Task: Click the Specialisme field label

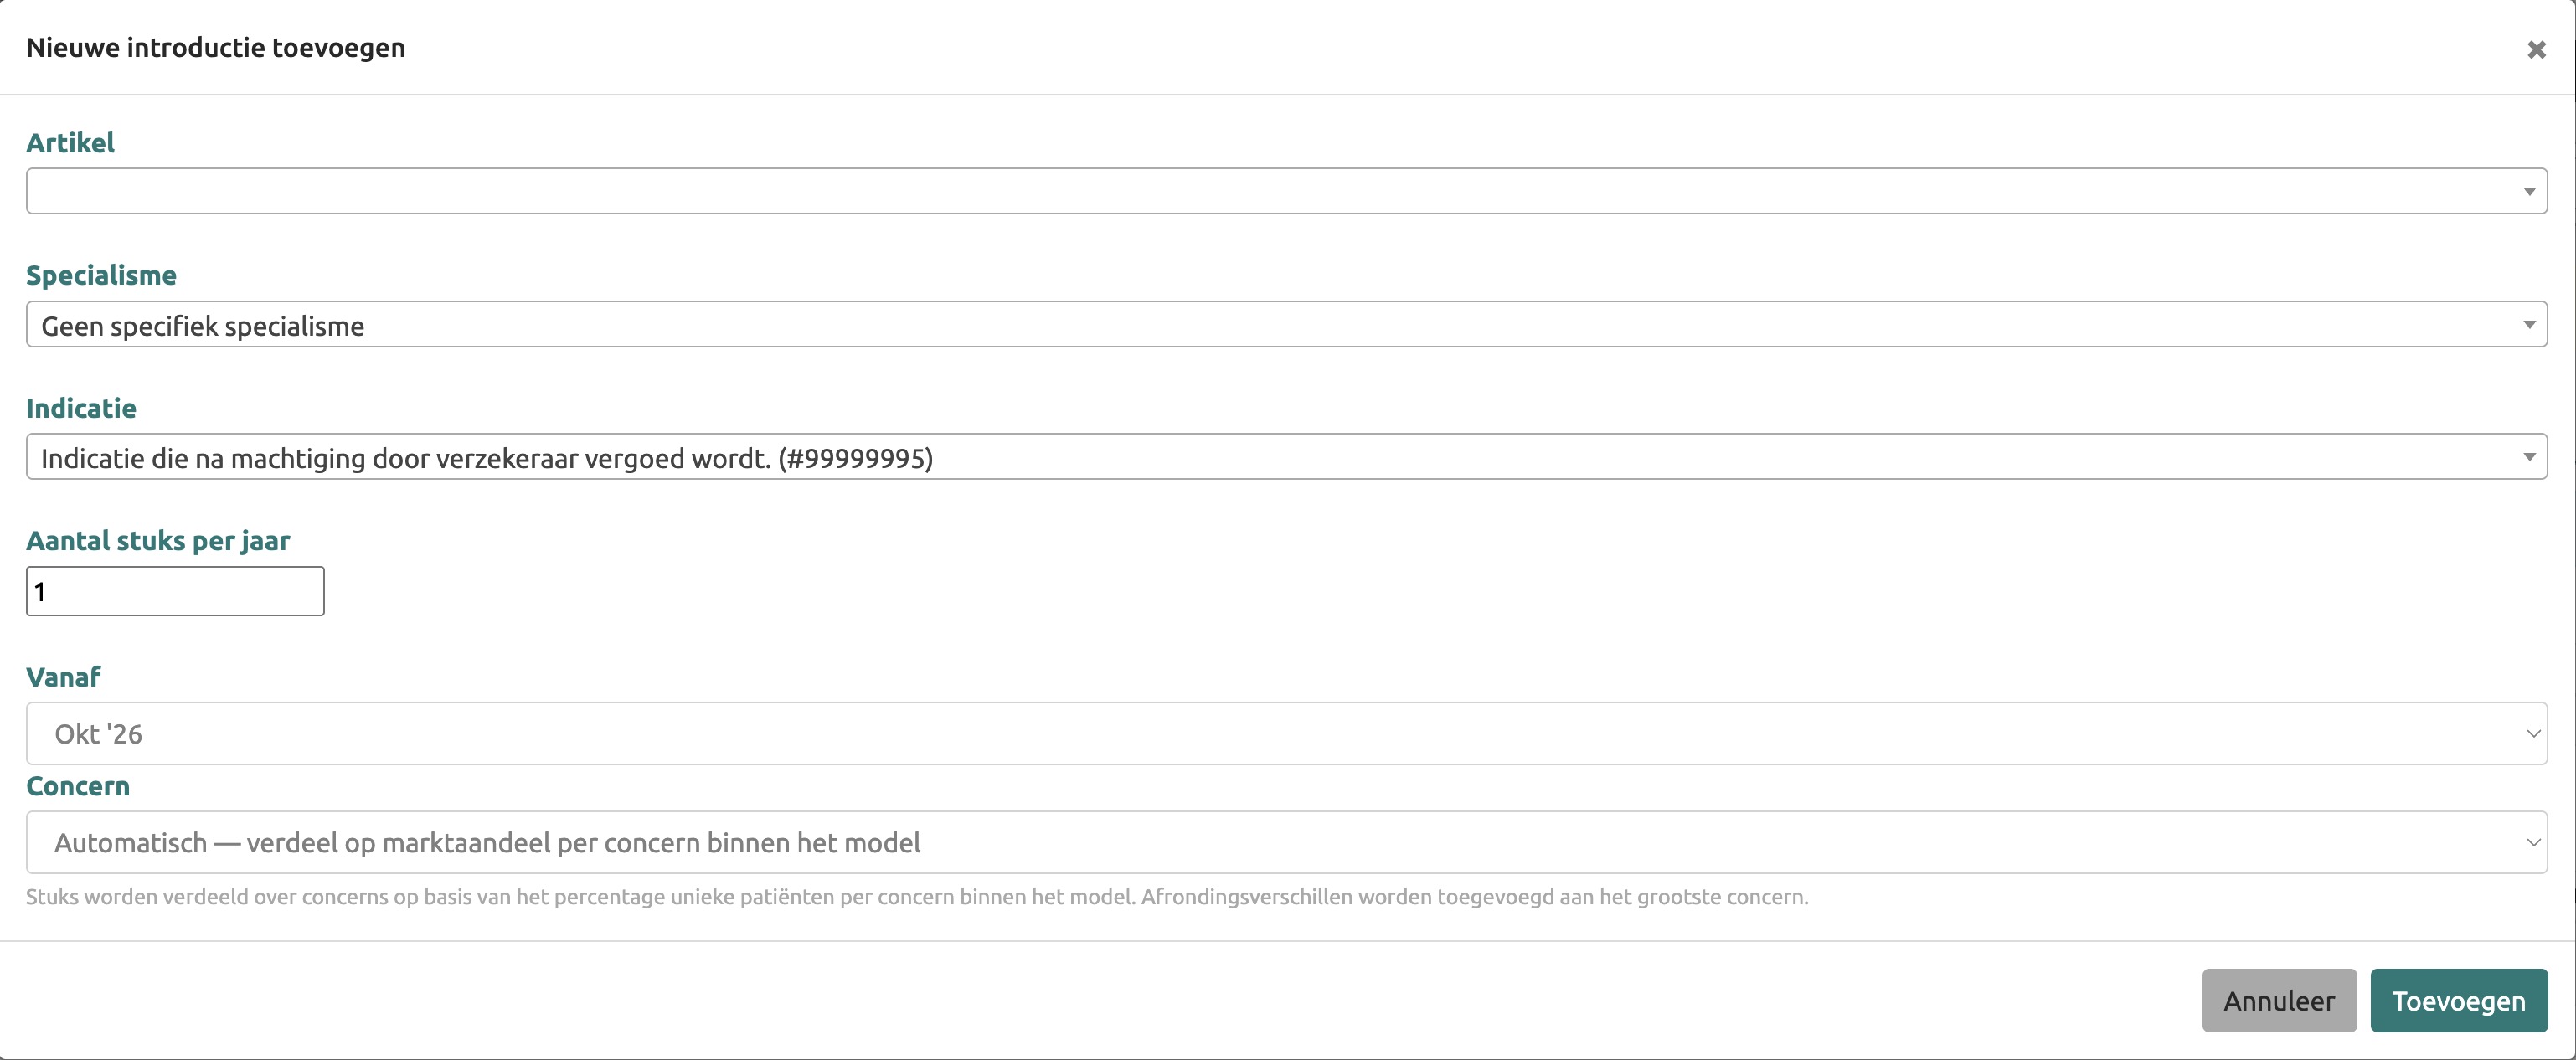Action: tap(101, 276)
